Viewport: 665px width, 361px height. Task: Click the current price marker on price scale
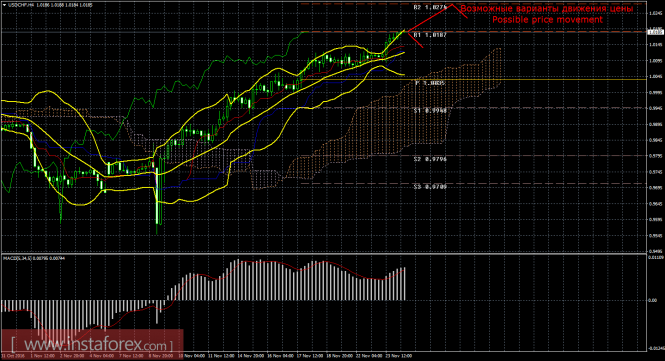(x=656, y=32)
